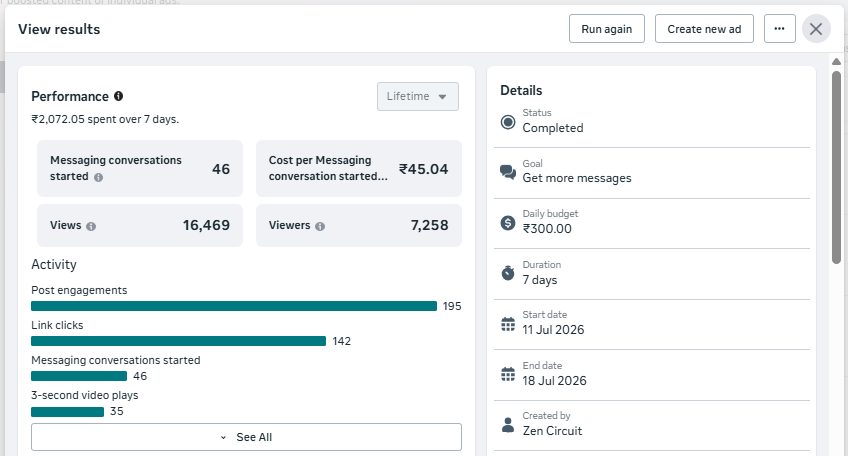
Task: Click the Created by person icon
Action: (508, 425)
